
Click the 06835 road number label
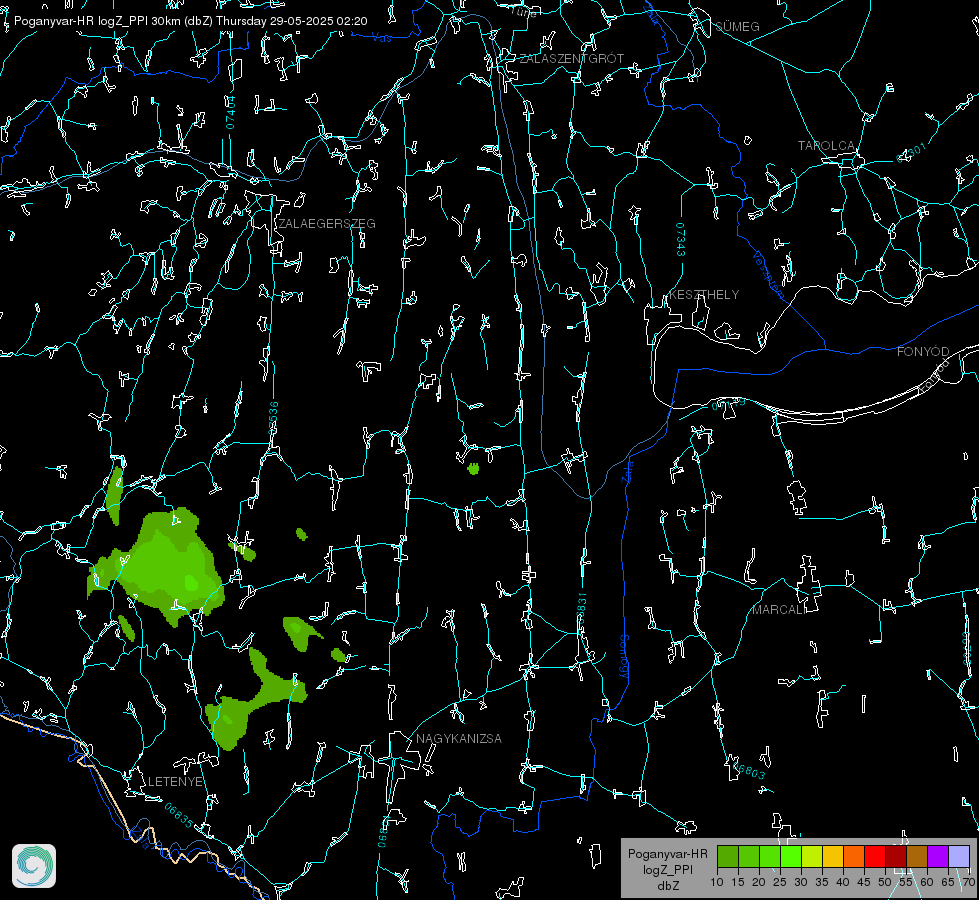coord(179,816)
